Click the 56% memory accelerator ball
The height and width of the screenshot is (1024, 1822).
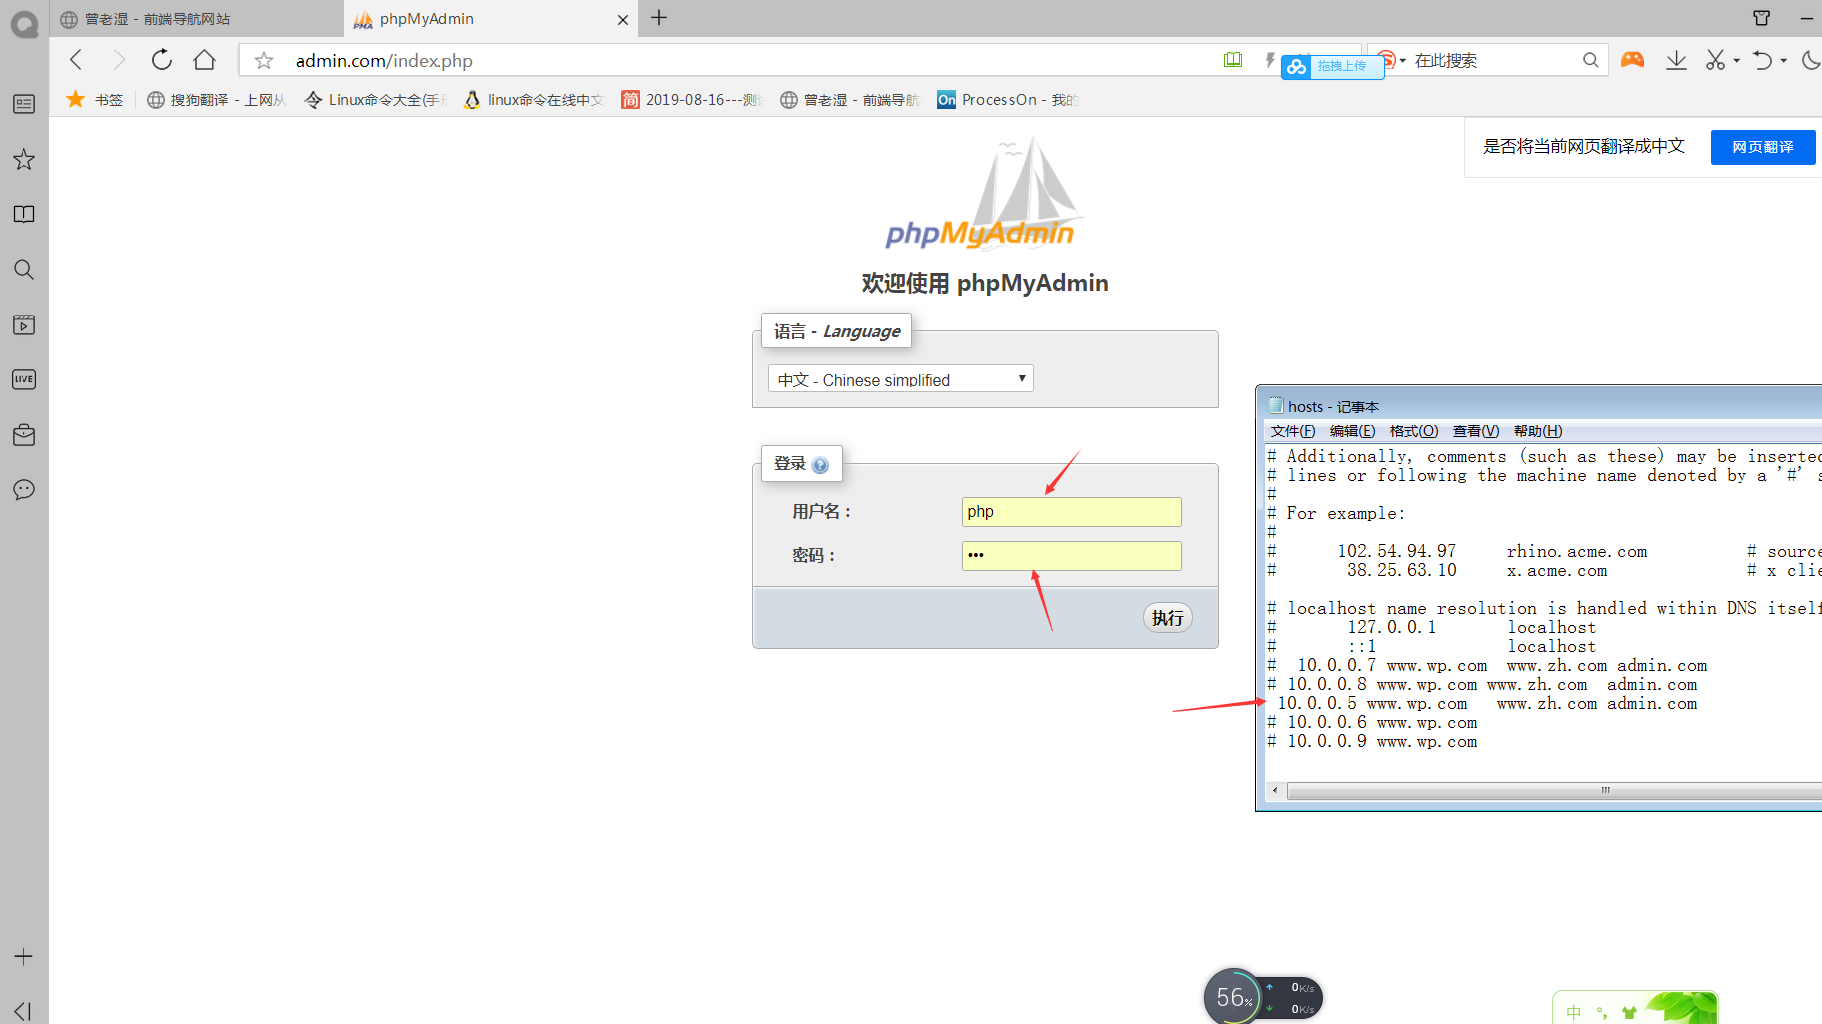click(1233, 996)
